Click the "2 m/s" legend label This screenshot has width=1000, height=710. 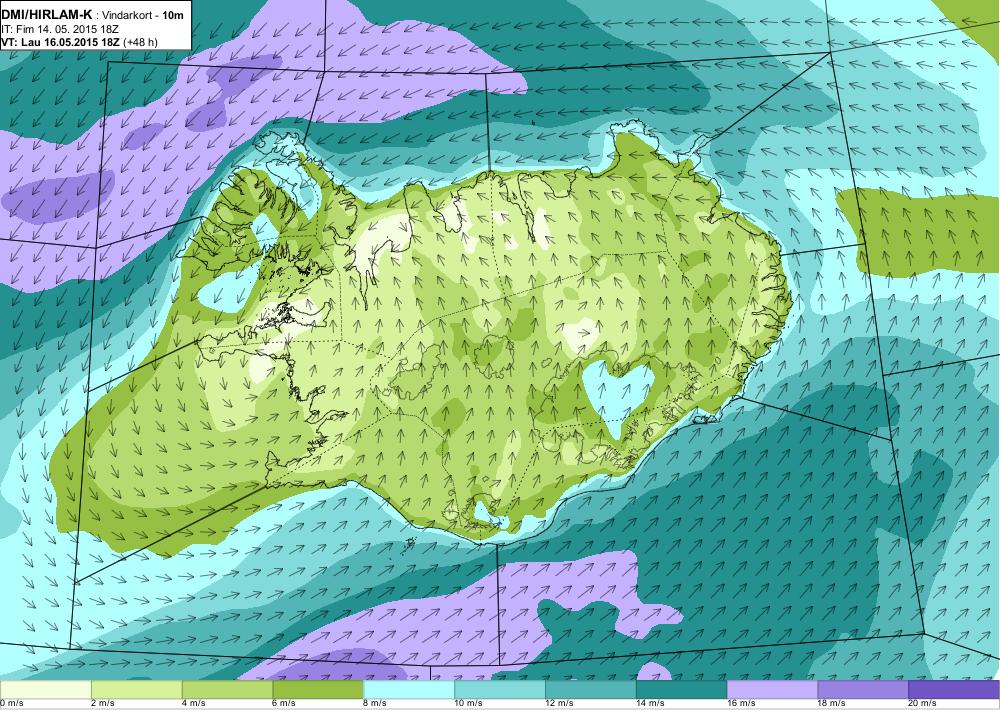pyautogui.click(x=103, y=704)
